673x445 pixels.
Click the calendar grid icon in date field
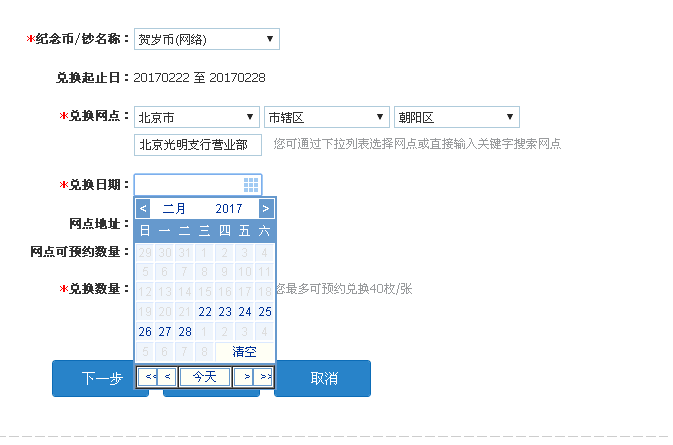[x=251, y=184]
